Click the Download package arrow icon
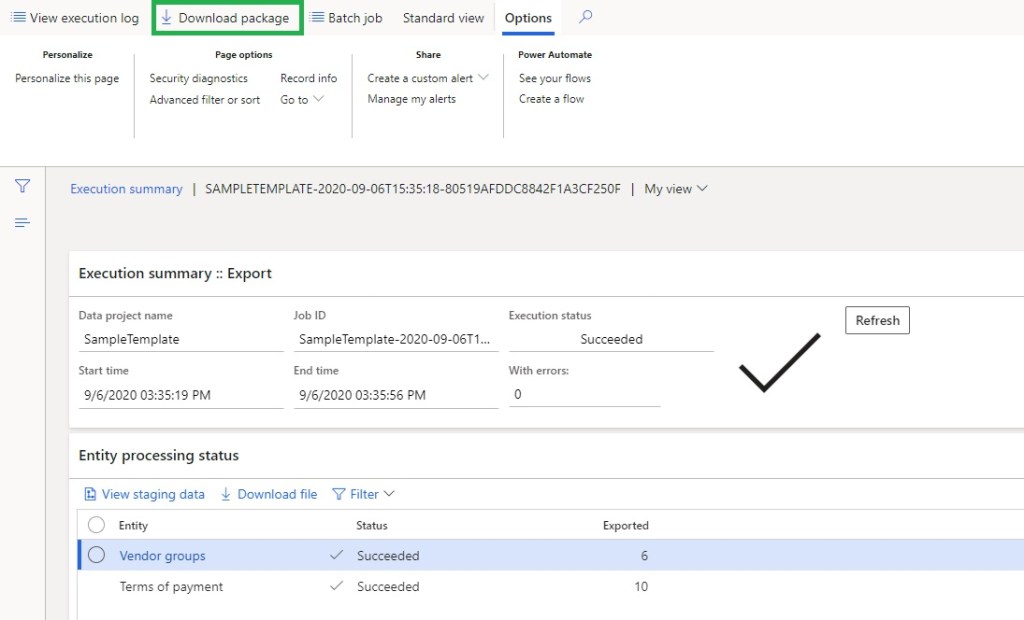 167,18
